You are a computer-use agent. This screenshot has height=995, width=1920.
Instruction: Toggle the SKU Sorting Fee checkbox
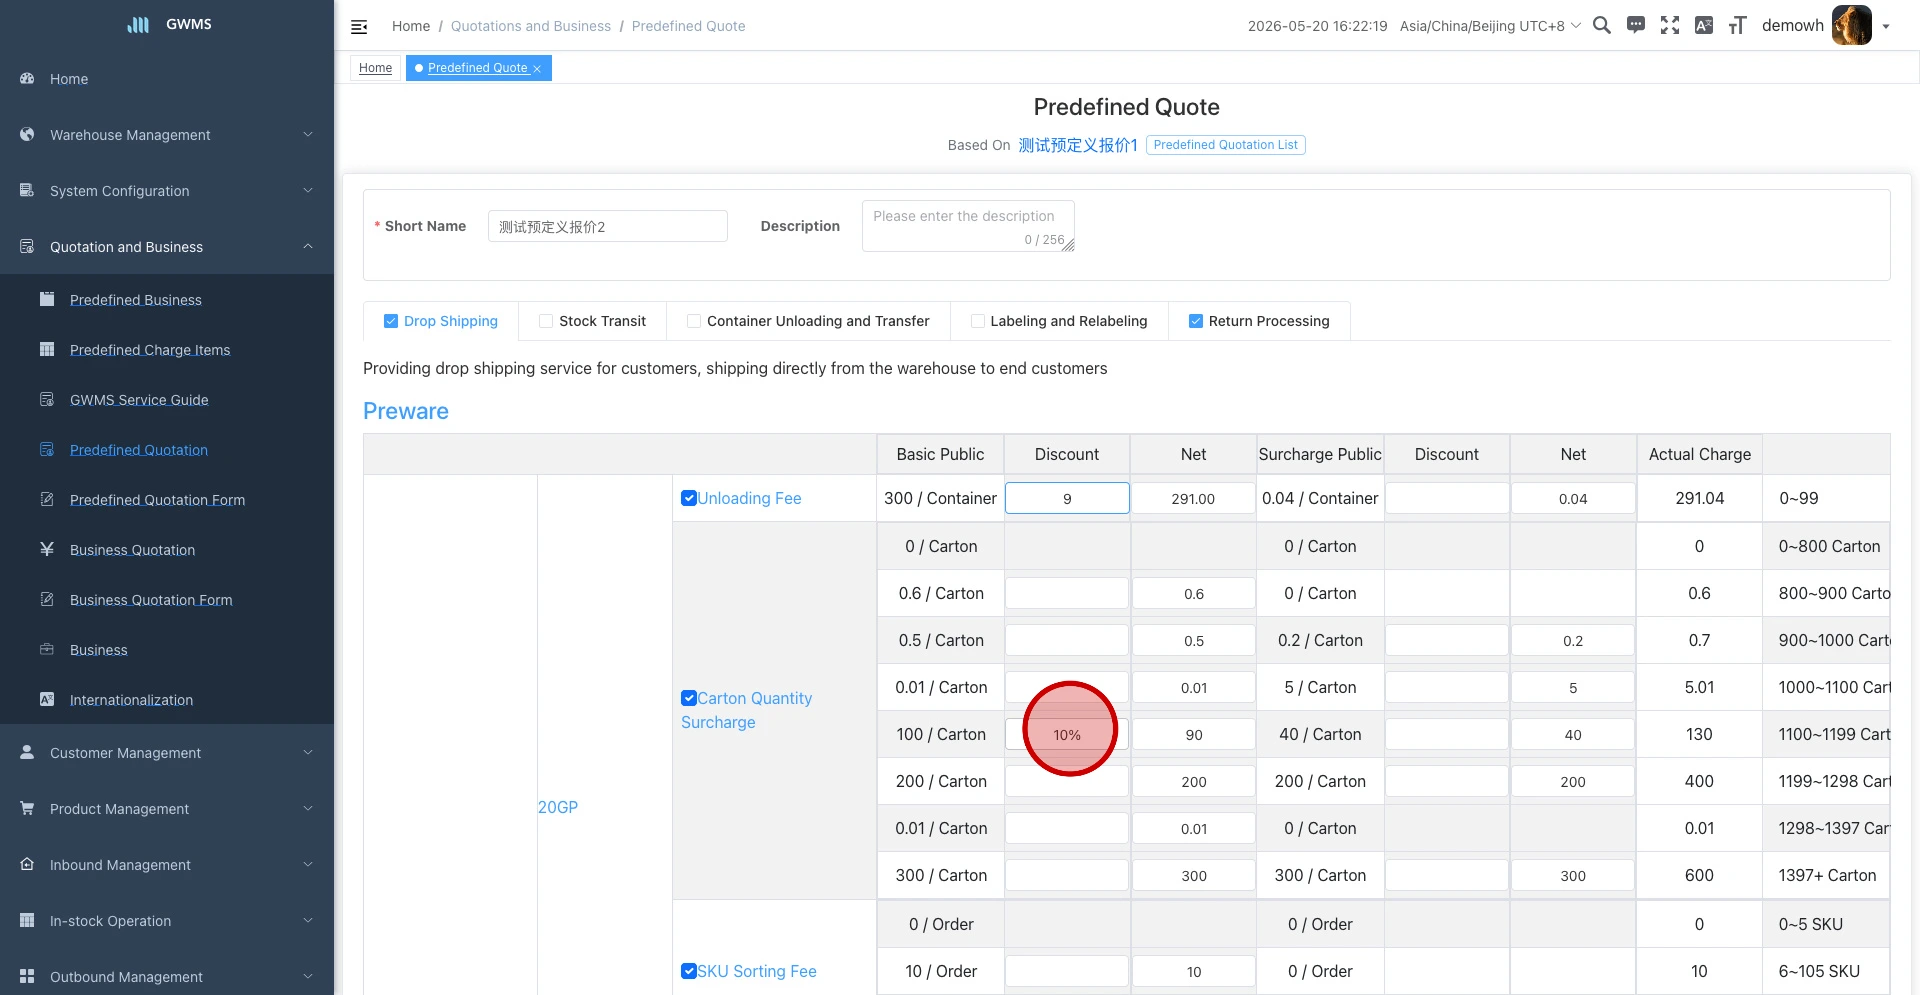(x=689, y=971)
